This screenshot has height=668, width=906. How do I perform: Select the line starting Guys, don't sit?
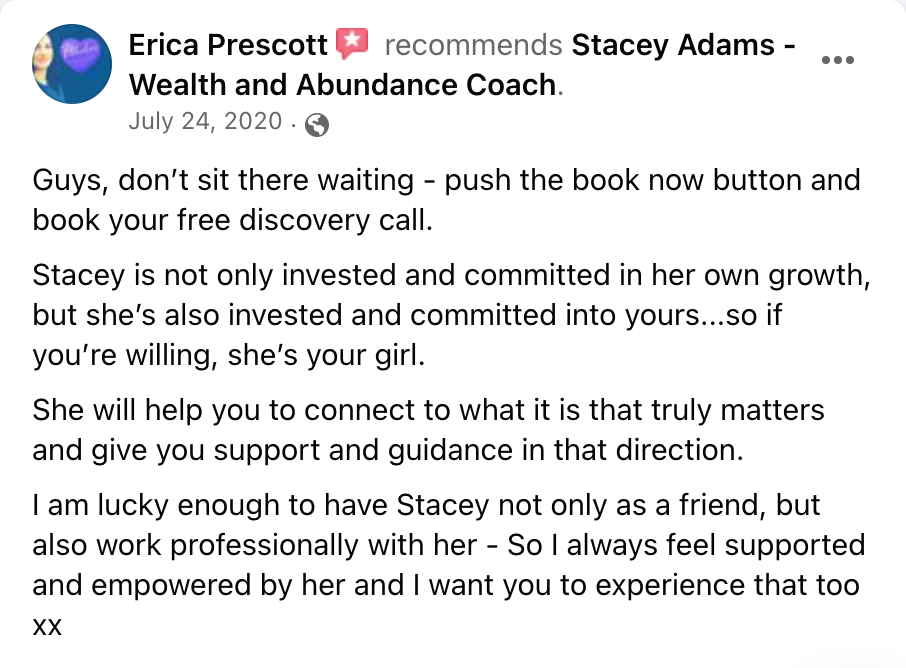[447, 180]
